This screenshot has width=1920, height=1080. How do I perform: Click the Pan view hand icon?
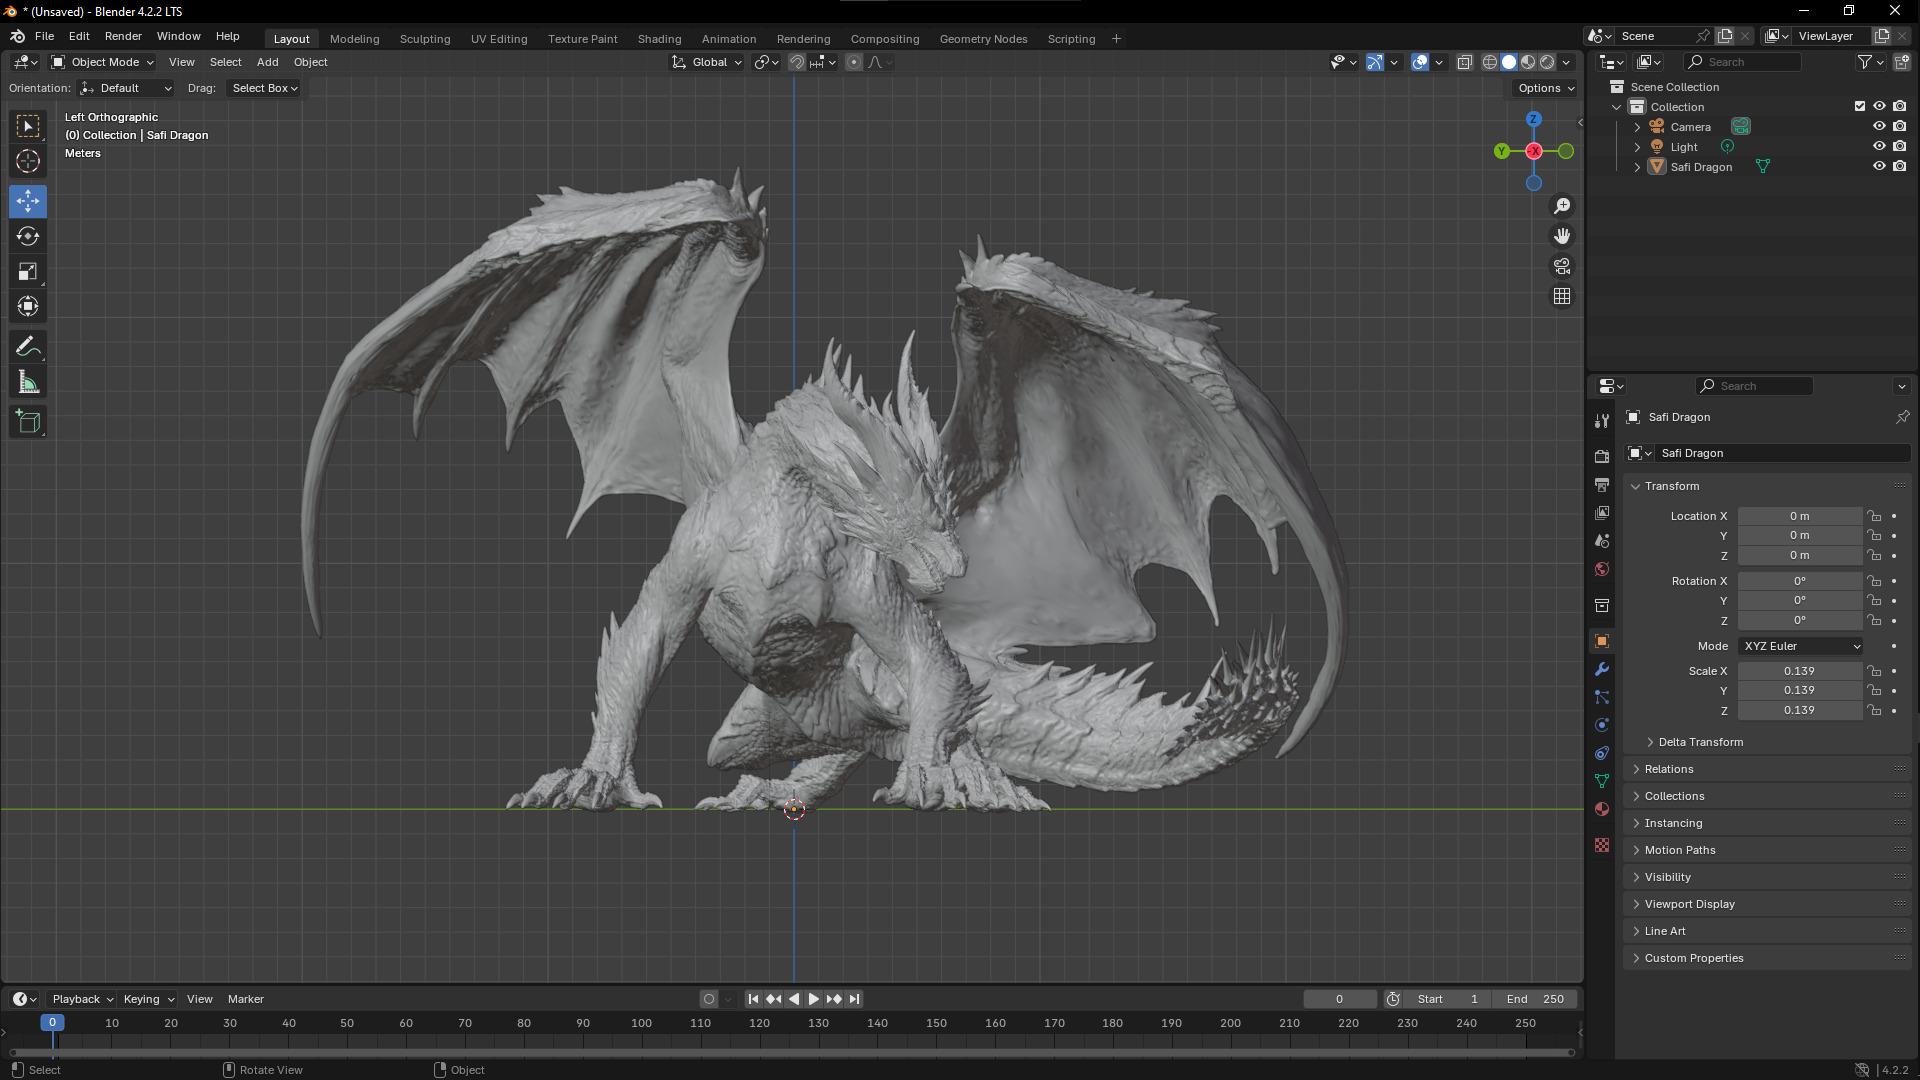click(1562, 236)
